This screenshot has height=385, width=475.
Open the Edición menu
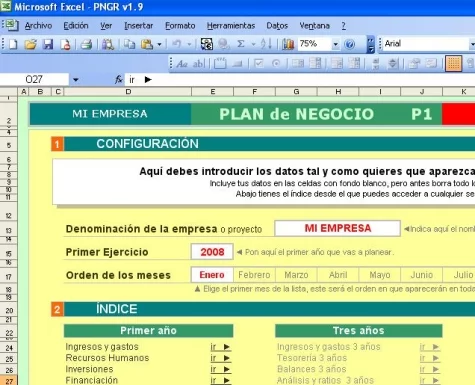click(x=76, y=26)
